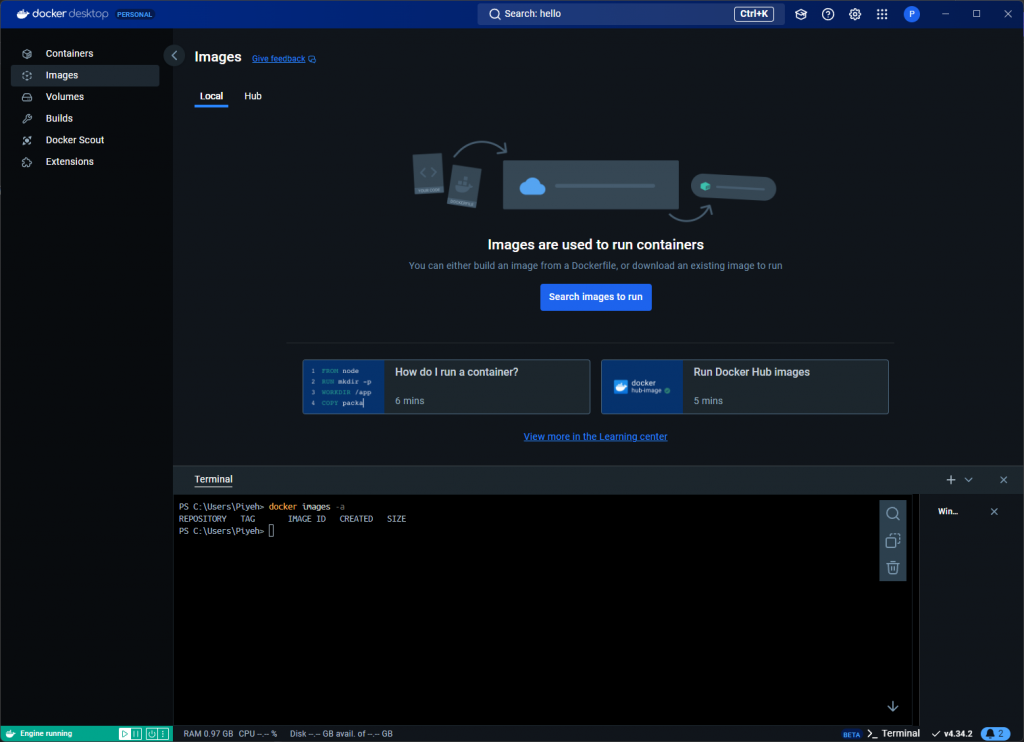This screenshot has height=742, width=1024.
Task: Open engine more options kebab menu
Action: (164, 734)
